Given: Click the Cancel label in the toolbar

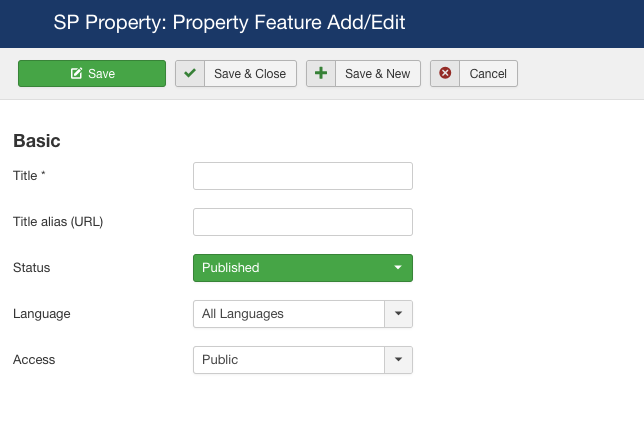Looking at the screenshot, I should [x=488, y=74].
